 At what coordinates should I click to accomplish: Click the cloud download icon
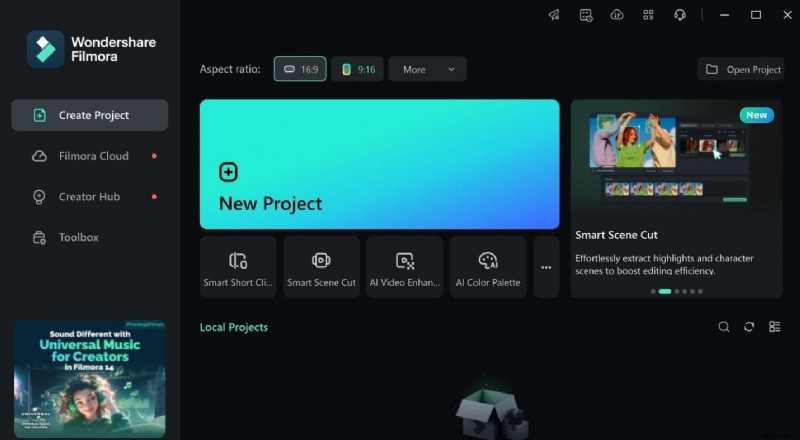coord(617,15)
